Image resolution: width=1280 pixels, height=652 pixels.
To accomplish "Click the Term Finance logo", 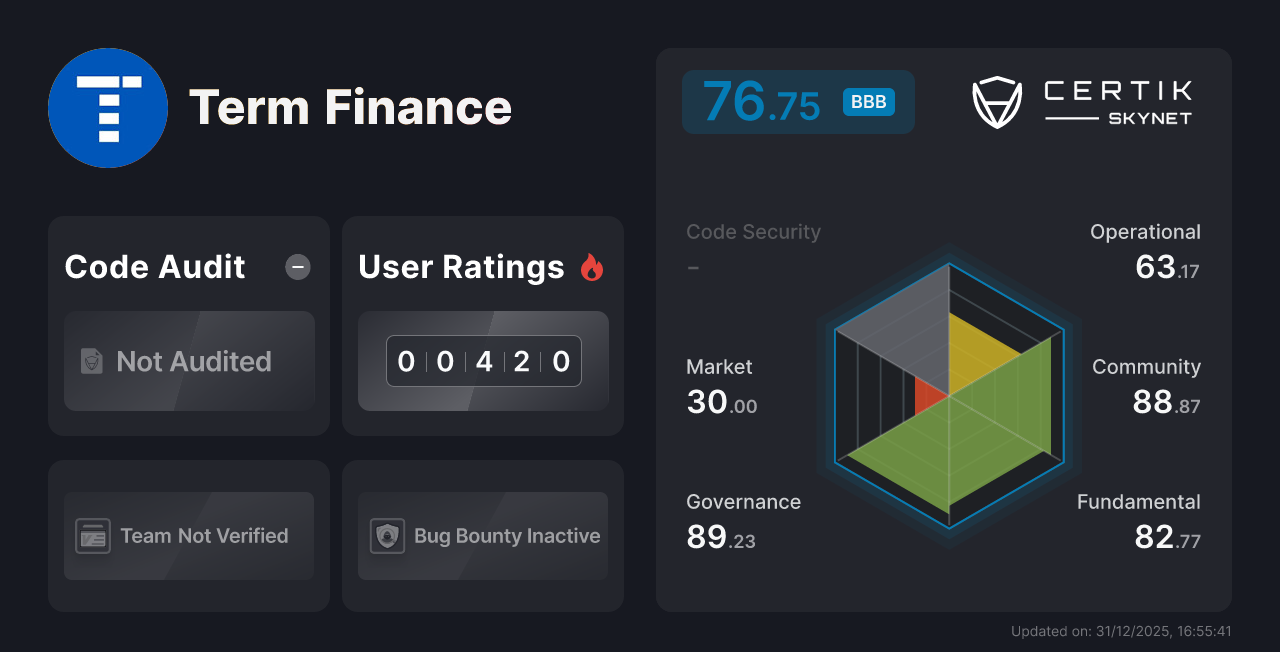I will pos(108,108).
